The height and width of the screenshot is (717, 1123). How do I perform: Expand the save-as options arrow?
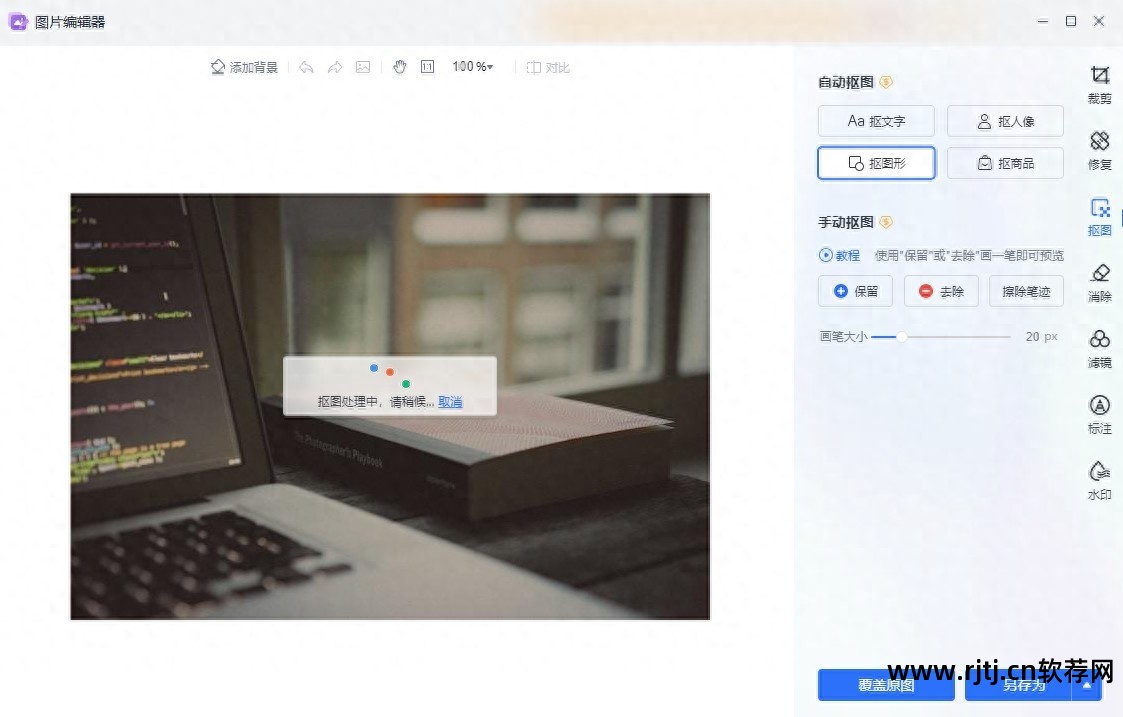pos(1087,685)
